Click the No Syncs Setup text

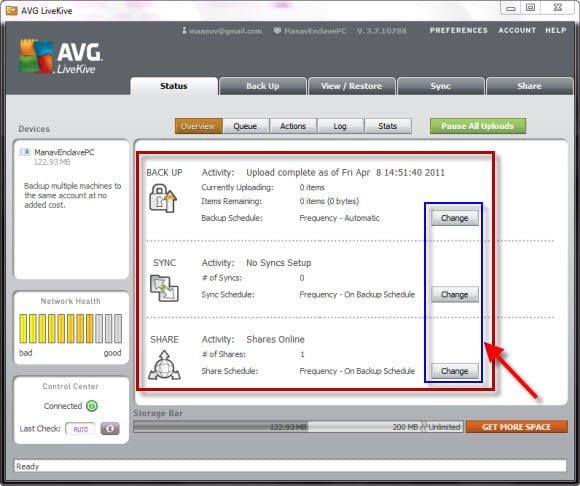(279, 263)
